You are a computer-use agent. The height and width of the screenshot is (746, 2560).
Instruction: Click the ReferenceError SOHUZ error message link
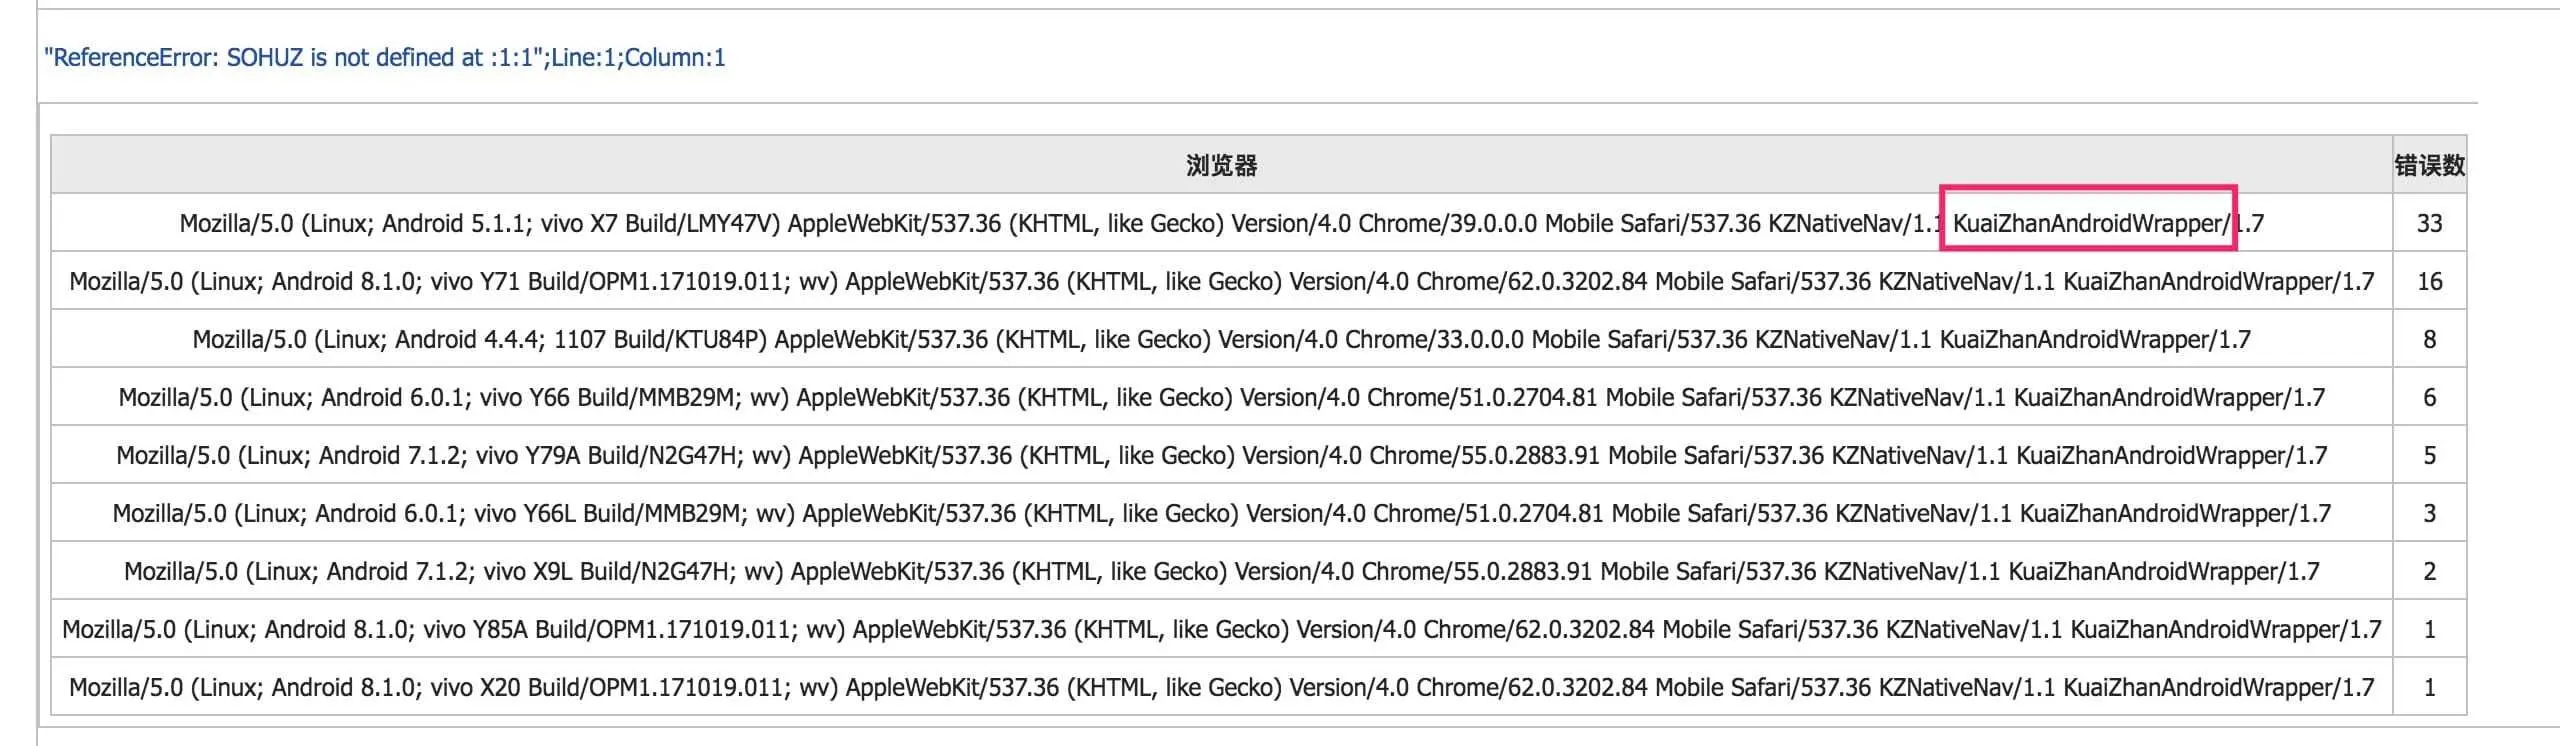pyautogui.click(x=385, y=58)
